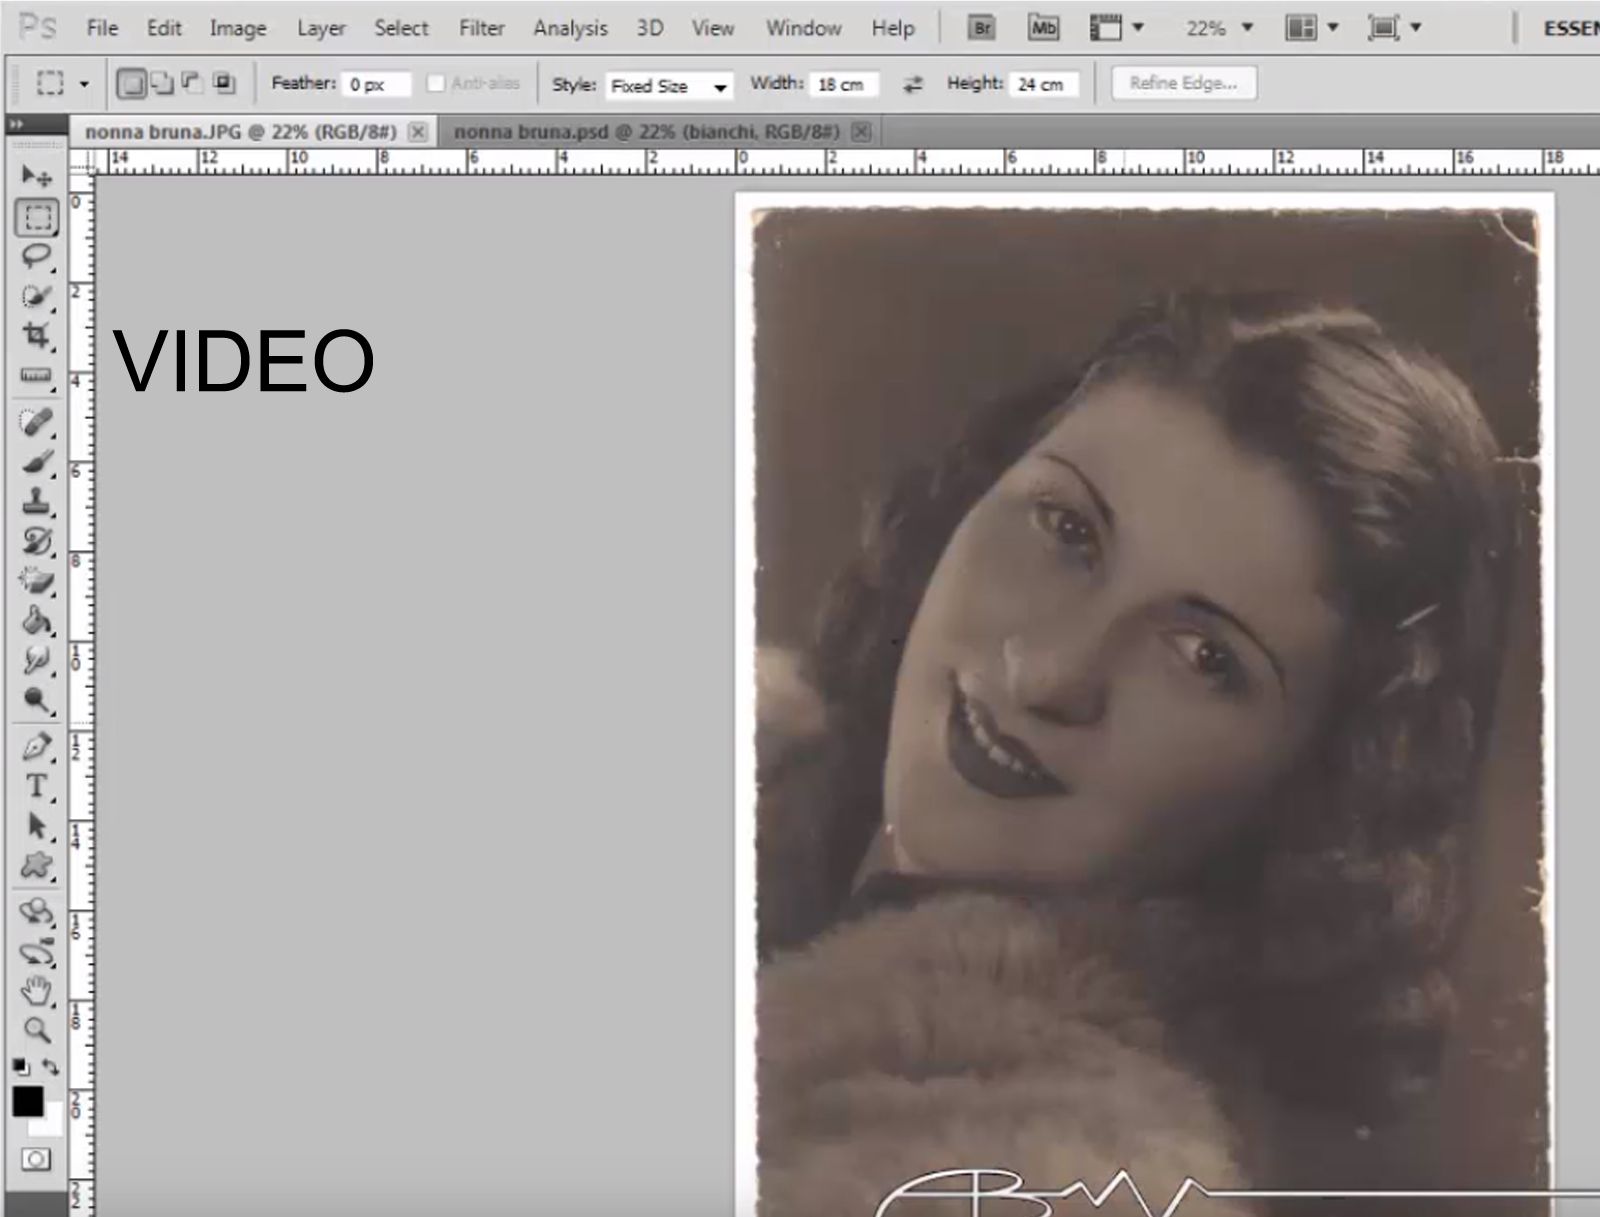Open the Analysis menu
Image resolution: width=1600 pixels, height=1217 pixels.
(570, 28)
